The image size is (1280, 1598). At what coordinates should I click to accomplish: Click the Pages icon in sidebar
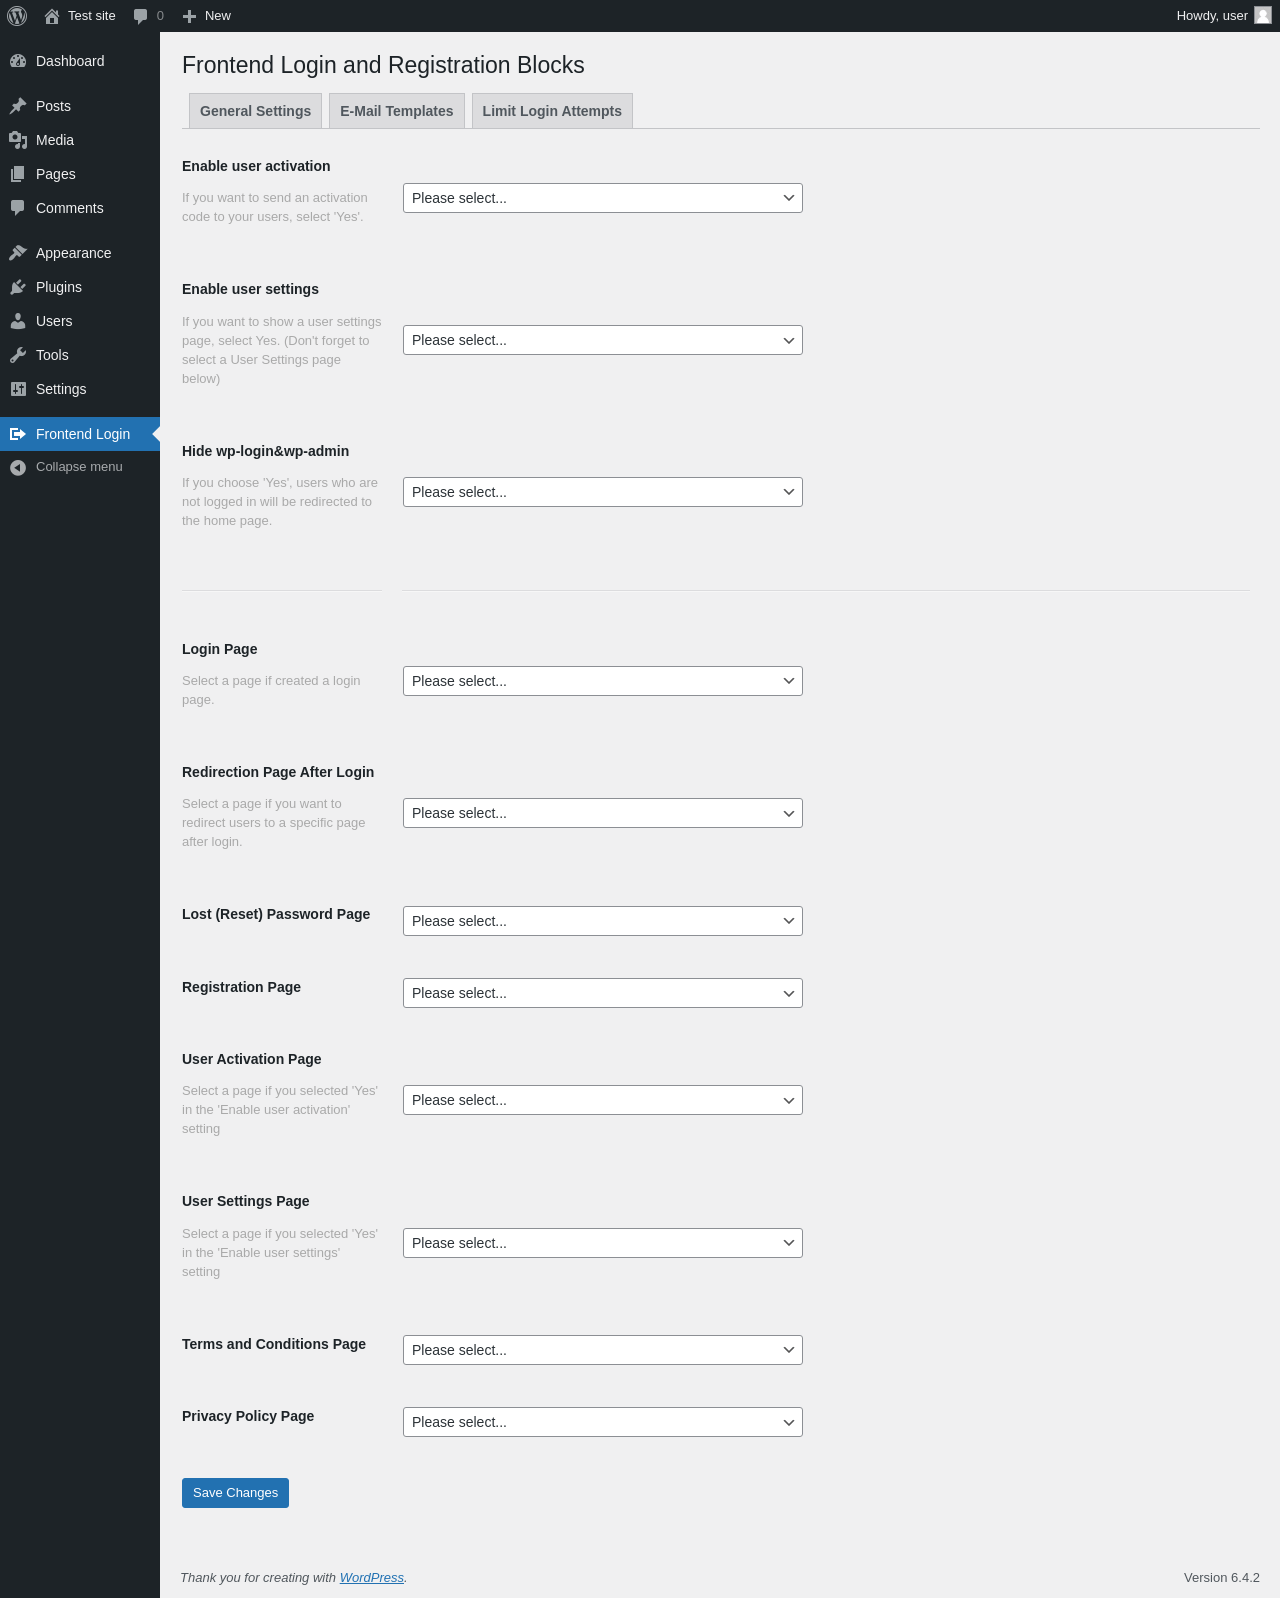point(18,174)
